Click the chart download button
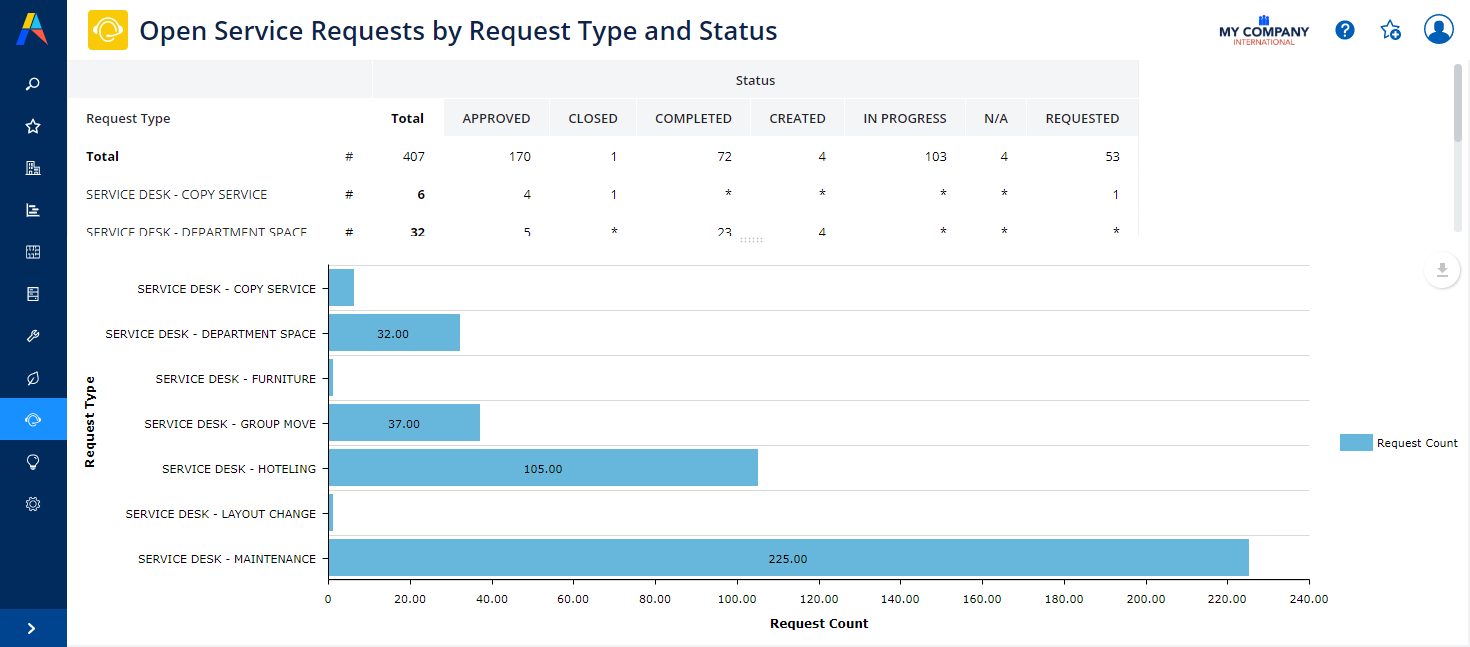 (1441, 270)
